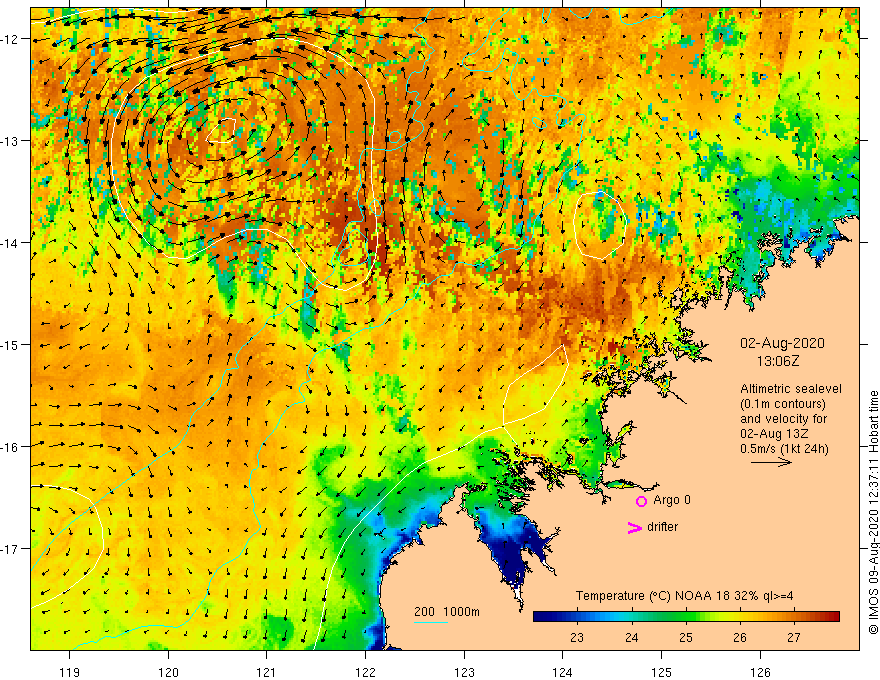
Task: Click the longitude axis label 121
Action: pyautogui.click(x=267, y=672)
